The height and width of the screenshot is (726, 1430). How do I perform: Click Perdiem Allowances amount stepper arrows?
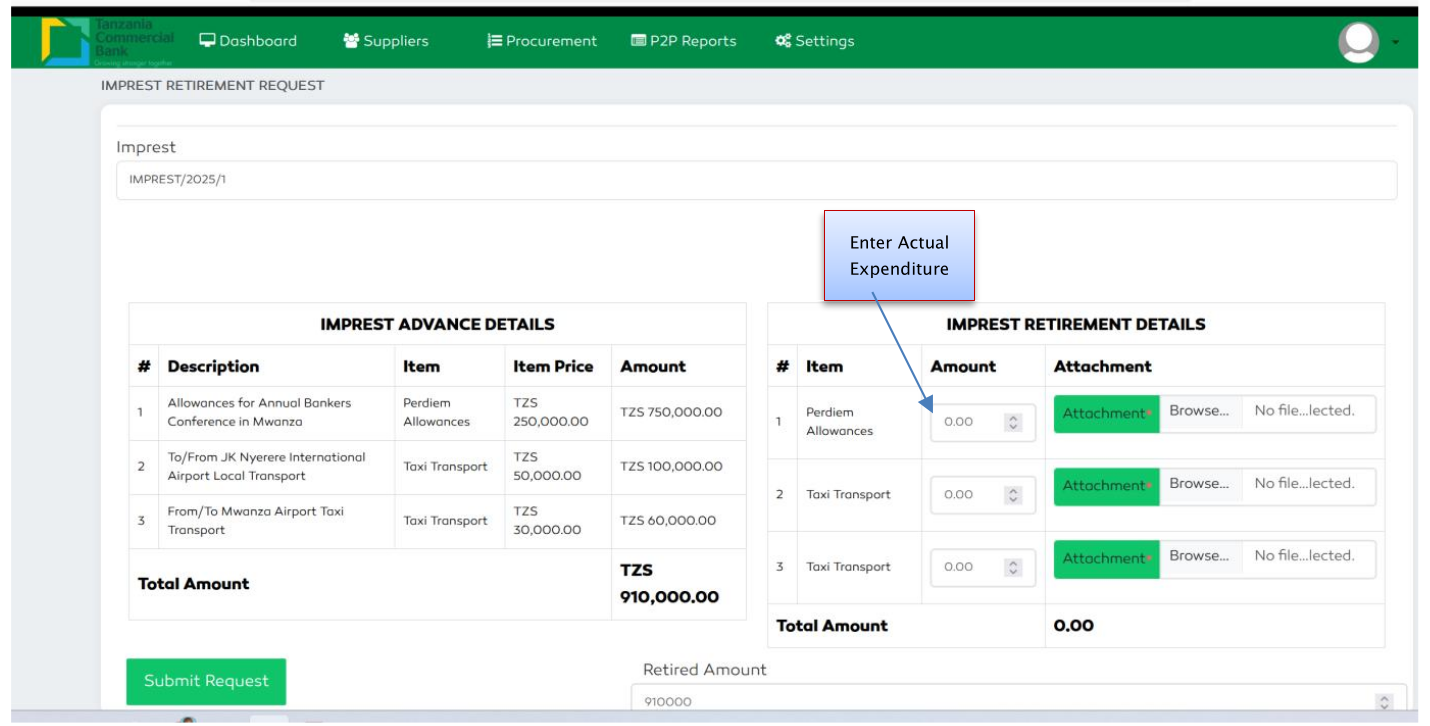pyautogui.click(x=1013, y=422)
